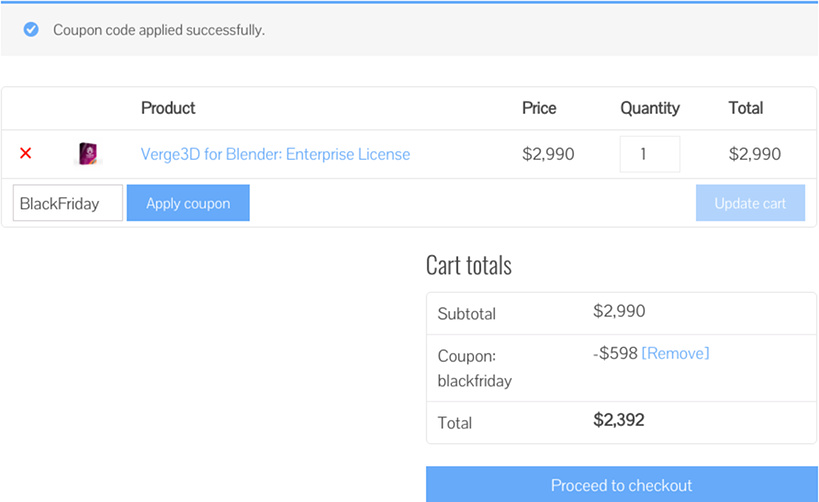Focus the BlackFriday coupon code field
819x502 pixels.
click(68, 203)
